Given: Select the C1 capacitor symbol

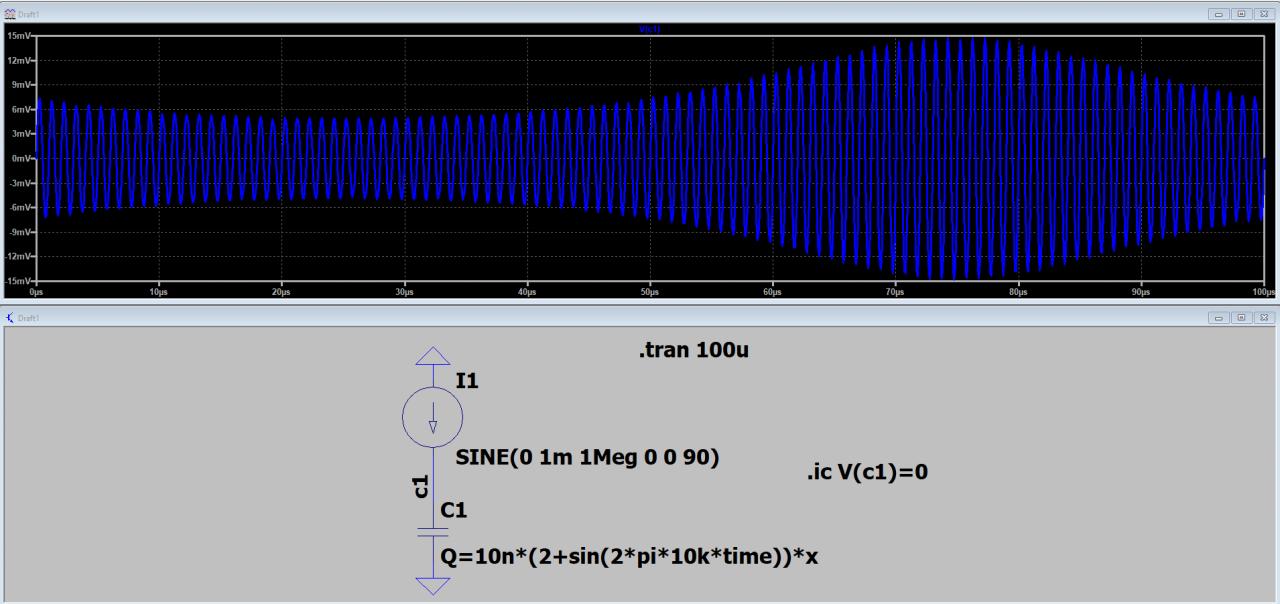Looking at the screenshot, I should [433, 534].
